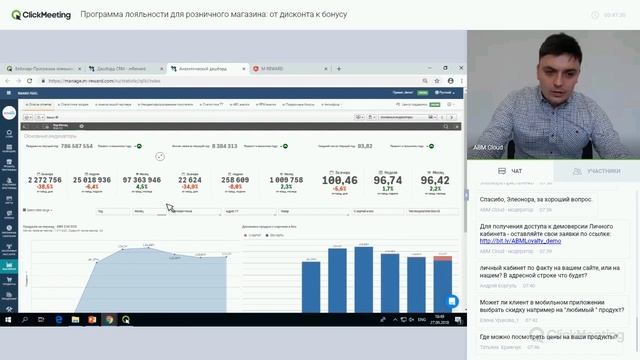Click the 96,74 weekly value
Screen dimensions: 640x360
point(388,180)
